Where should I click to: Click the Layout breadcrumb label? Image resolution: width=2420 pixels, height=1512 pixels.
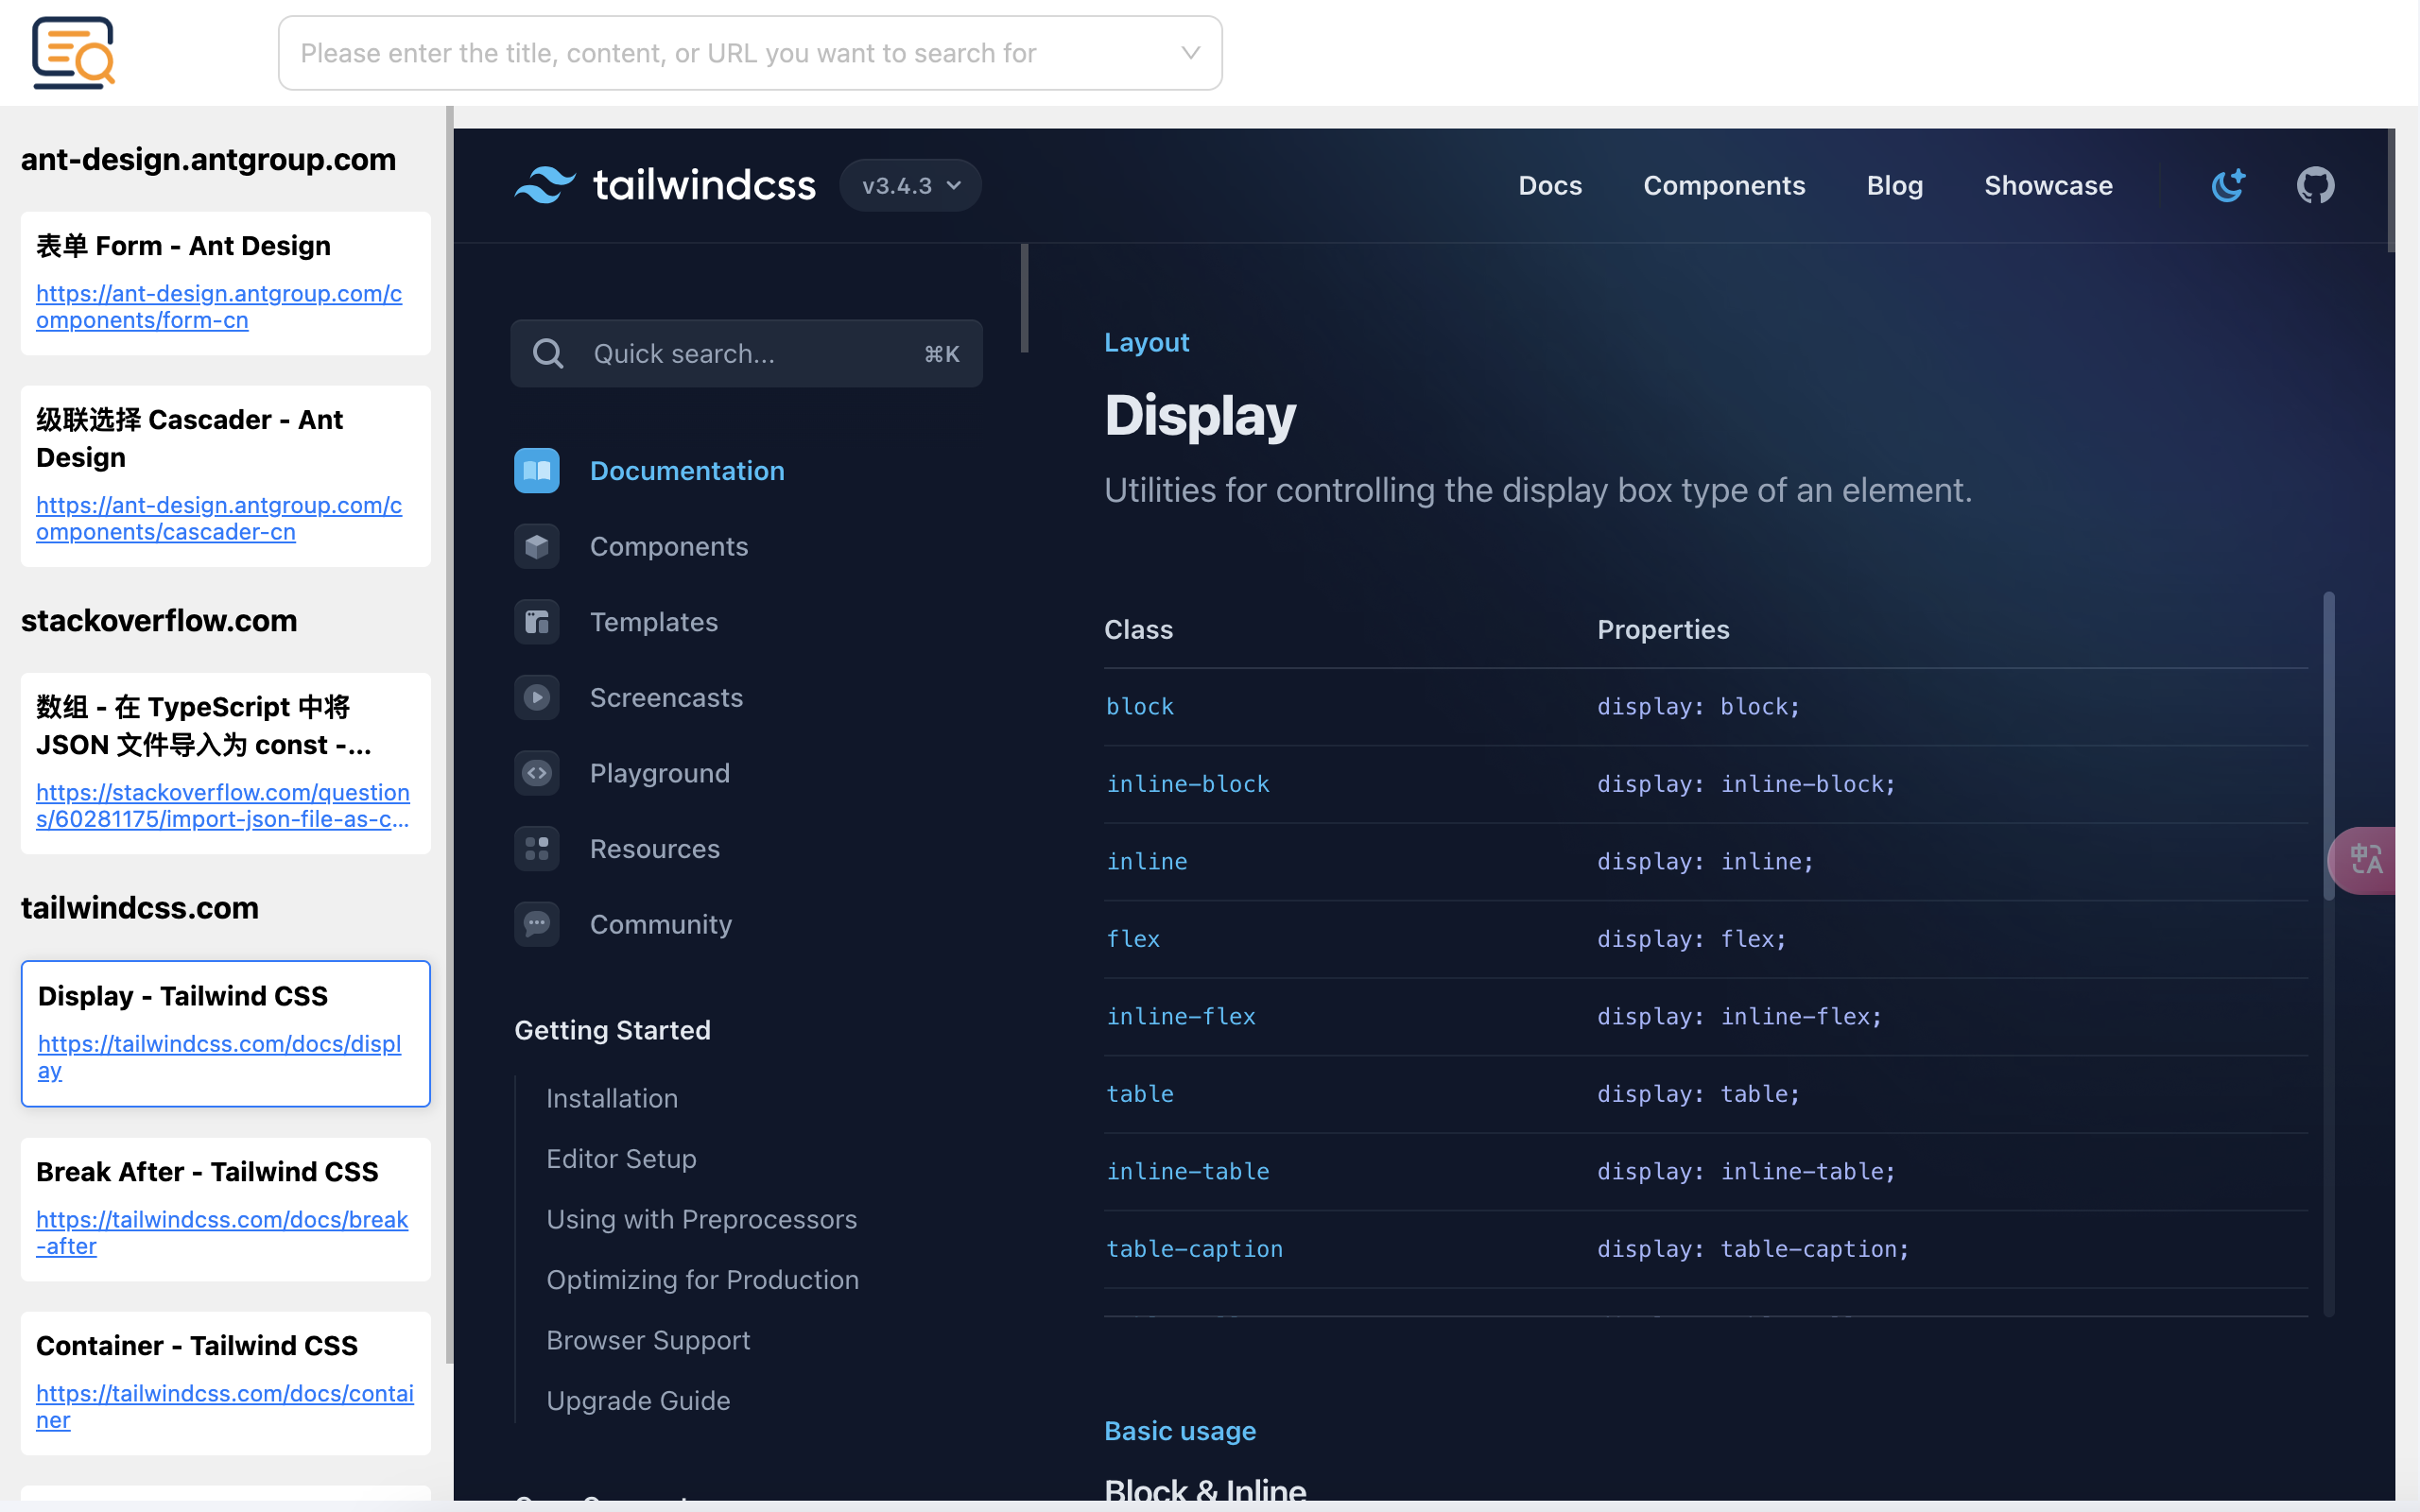tap(1149, 343)
